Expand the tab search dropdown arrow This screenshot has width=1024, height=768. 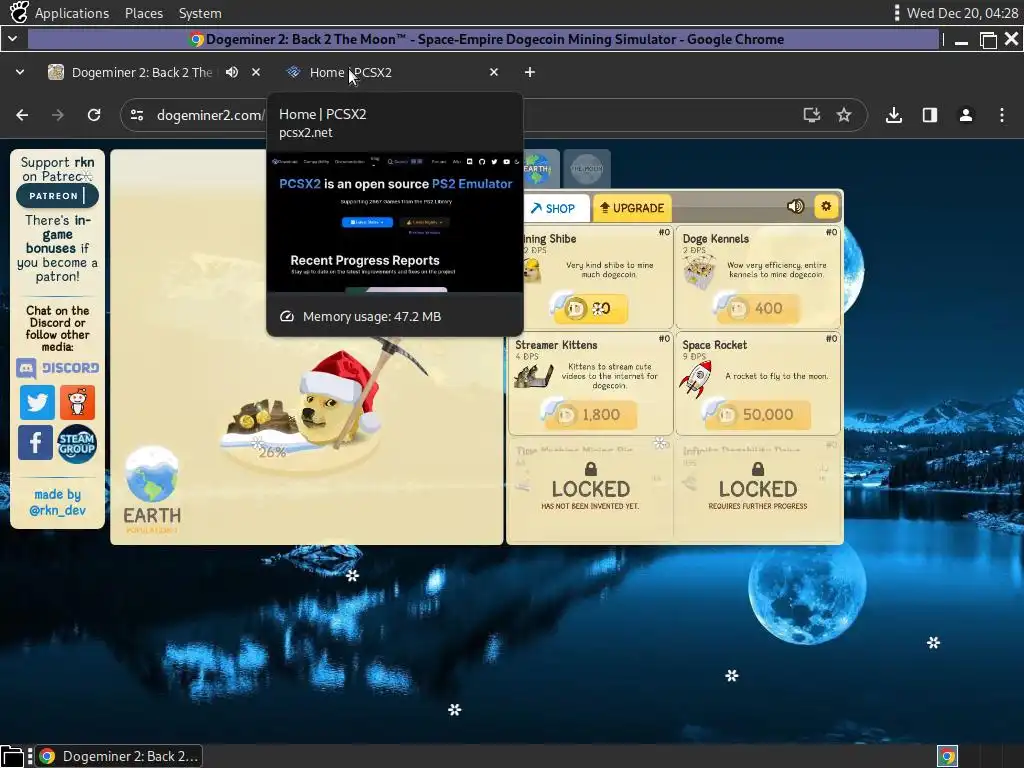[x=20, y=72]
